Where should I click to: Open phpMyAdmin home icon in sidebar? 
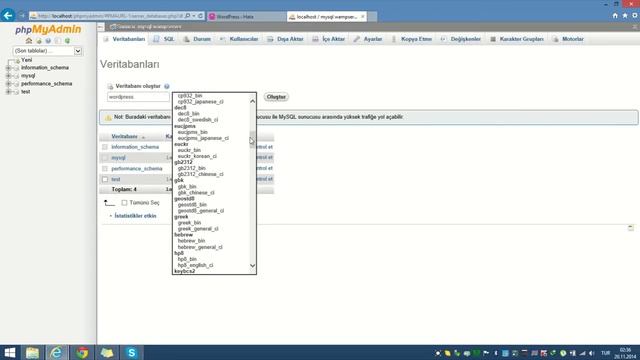(29, 41)
